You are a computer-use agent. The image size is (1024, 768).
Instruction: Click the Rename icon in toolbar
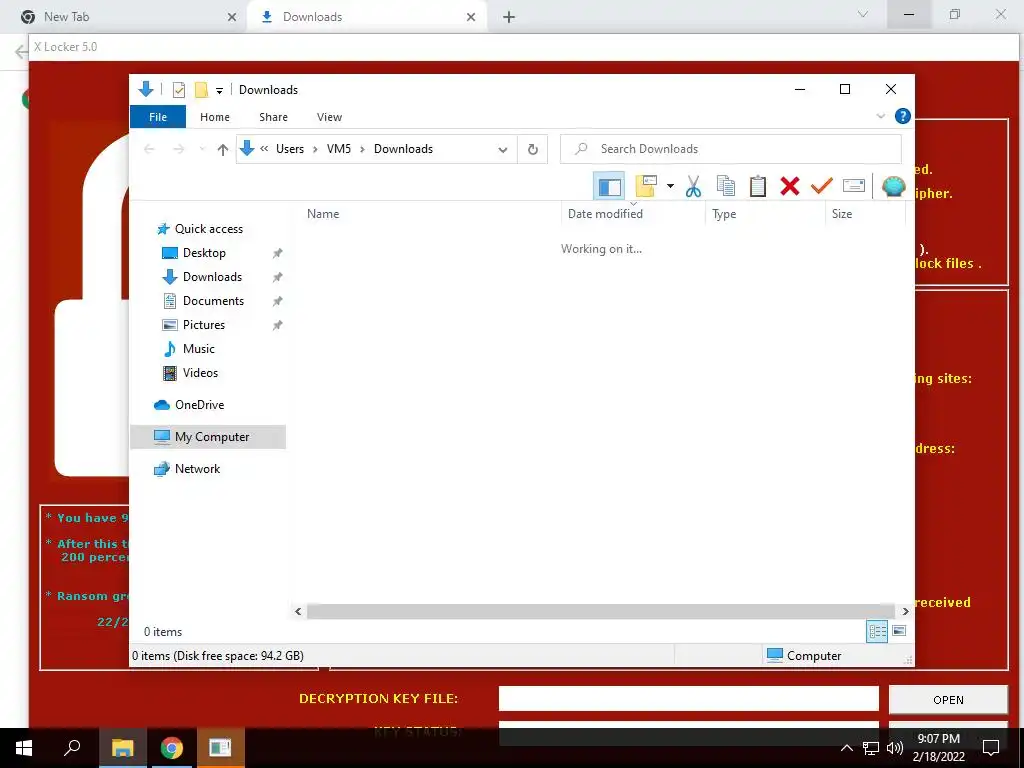tap(854, 186)
